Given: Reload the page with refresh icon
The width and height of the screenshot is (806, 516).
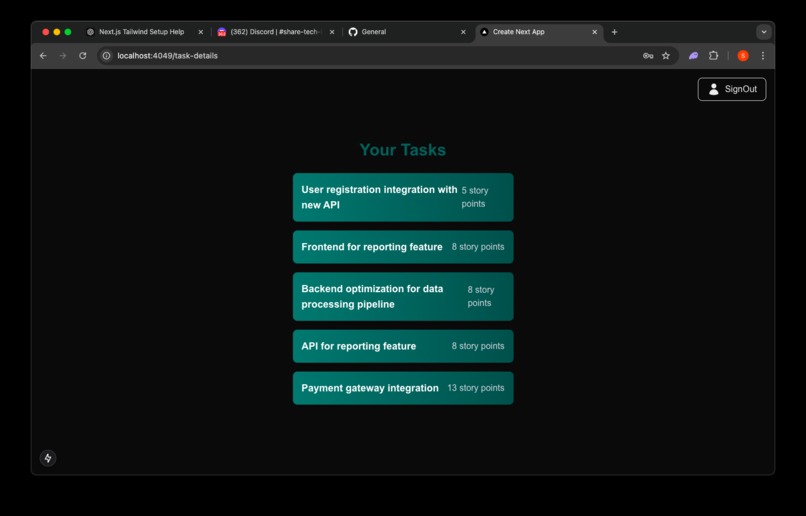Looking at the screenshot, I should [83, 56].
